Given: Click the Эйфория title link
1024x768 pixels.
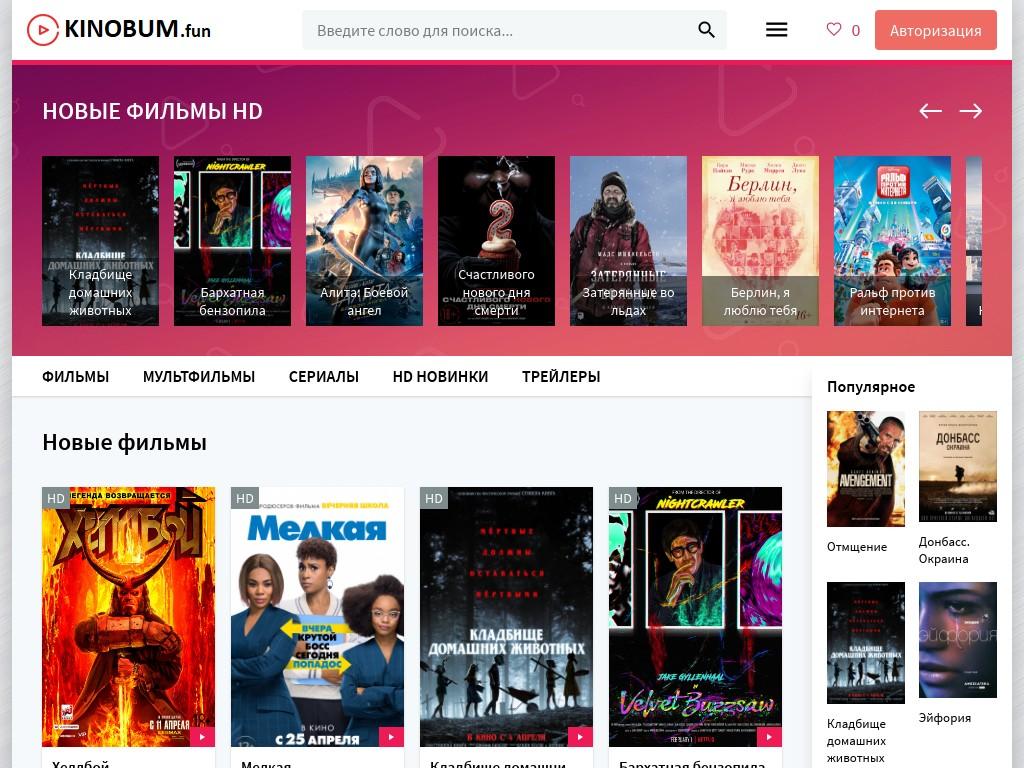Looking at the screenshot, I should [x=944, y=718].
